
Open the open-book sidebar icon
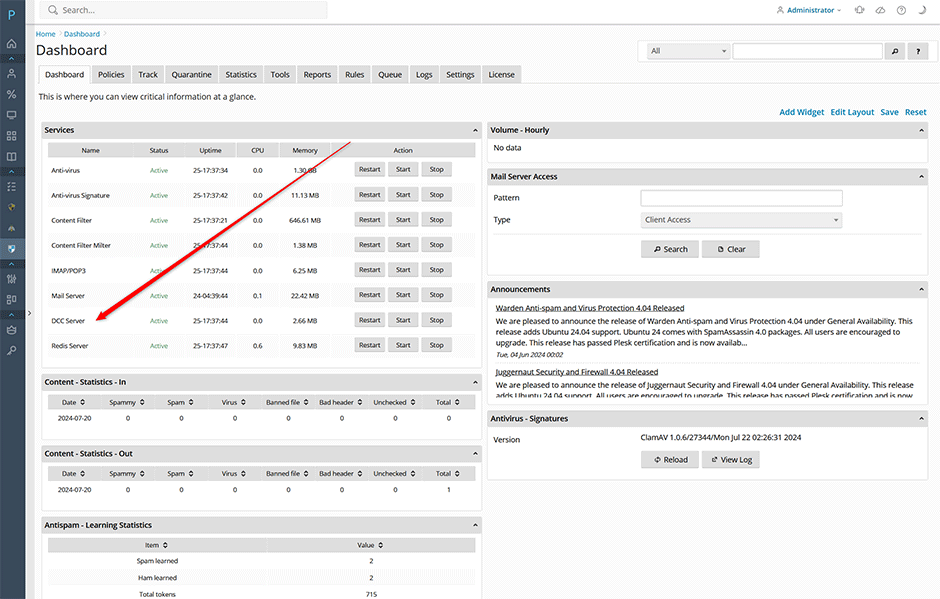[11, 156]
